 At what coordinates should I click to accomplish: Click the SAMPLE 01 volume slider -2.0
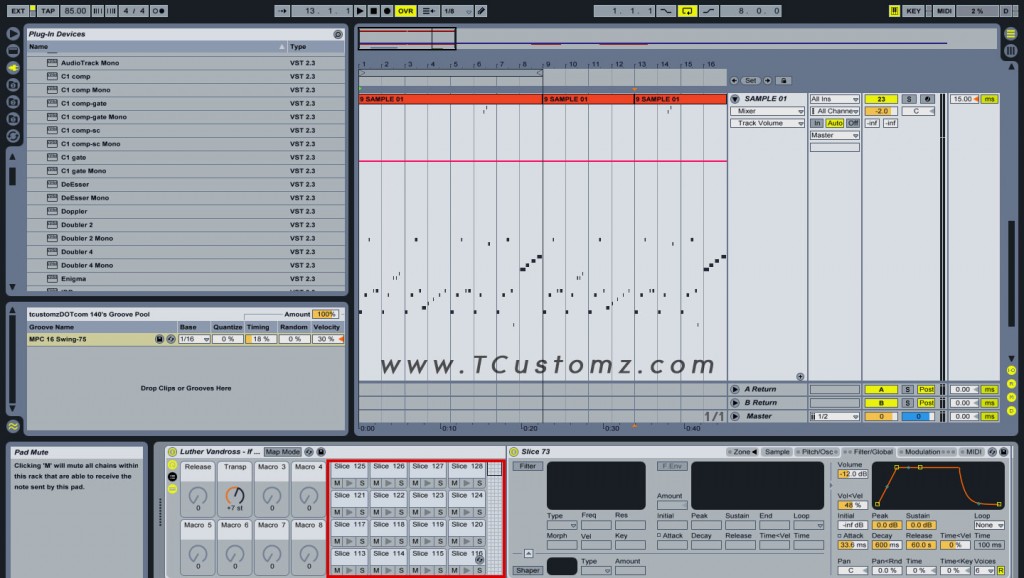(881, 111)
